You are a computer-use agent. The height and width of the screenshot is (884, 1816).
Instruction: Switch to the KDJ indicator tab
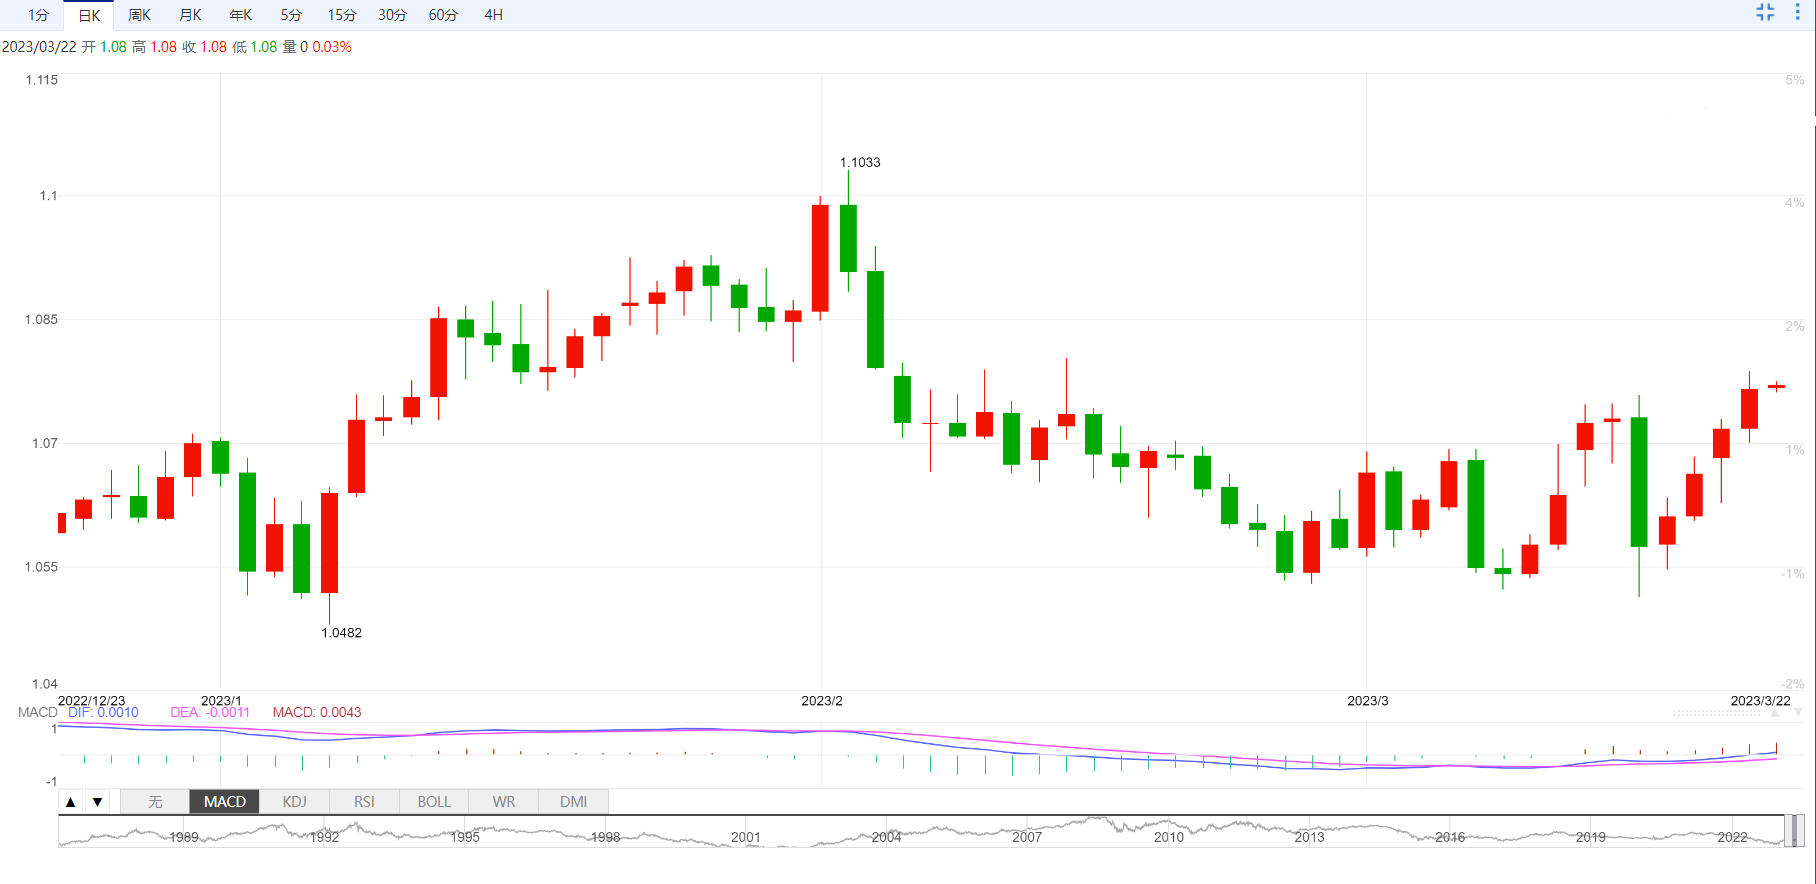click(294, 802)
